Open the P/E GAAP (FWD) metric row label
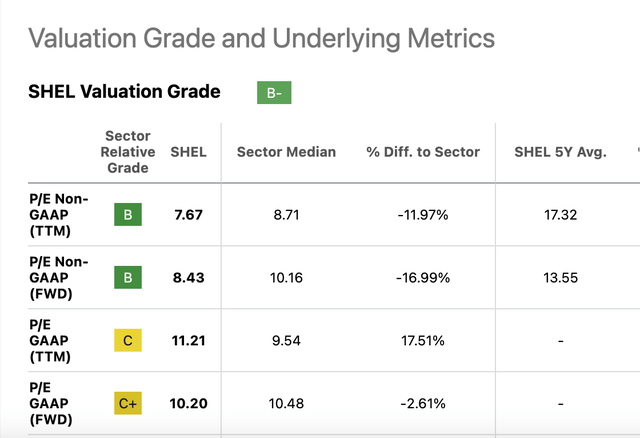 coord(51,403)
